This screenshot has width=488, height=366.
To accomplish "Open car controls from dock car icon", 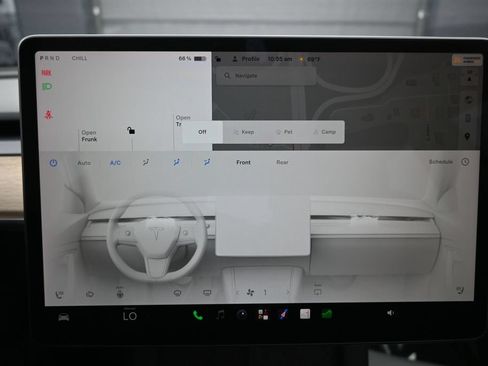I will pyautogui.click(x=64, y=317).
